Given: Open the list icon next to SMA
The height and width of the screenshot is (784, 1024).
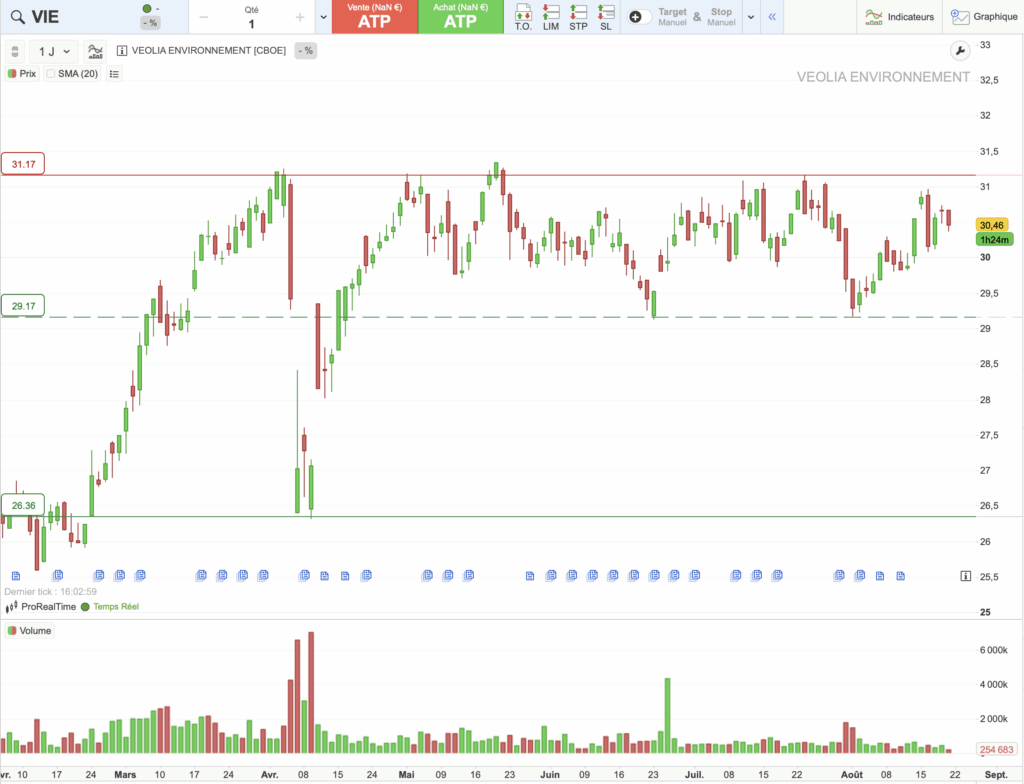Looking at the screenshot, I should point(114,73).
